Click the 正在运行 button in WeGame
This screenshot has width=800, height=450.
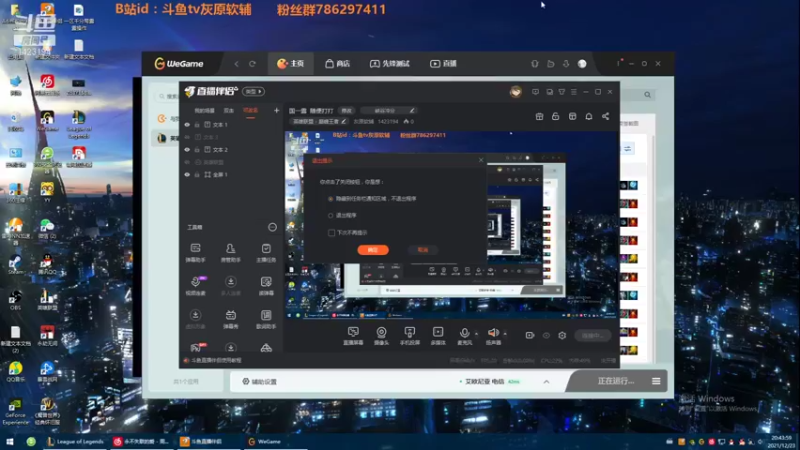(616, 381)
